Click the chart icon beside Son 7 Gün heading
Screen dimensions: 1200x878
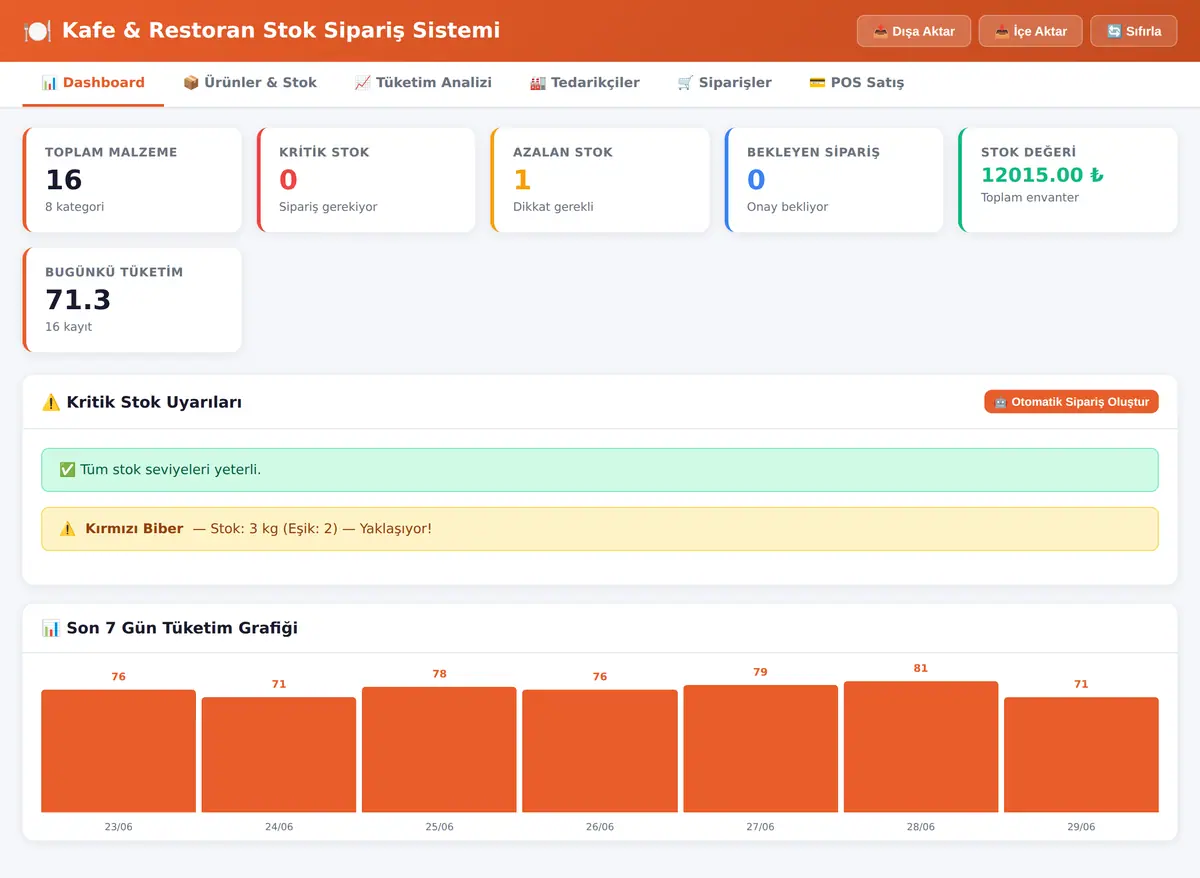[x=51, y=628]
